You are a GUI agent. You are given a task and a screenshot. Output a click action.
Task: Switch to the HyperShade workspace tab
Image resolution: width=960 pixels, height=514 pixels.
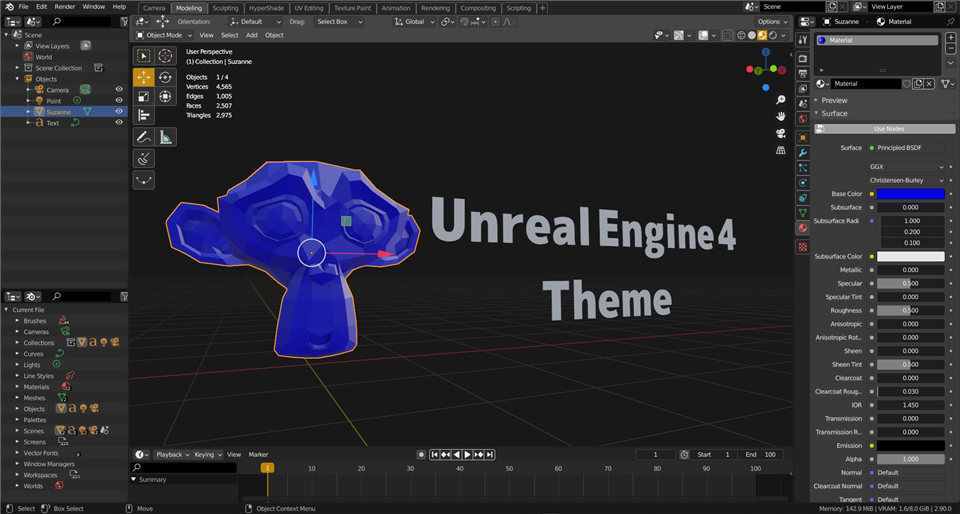click(266, 8)
